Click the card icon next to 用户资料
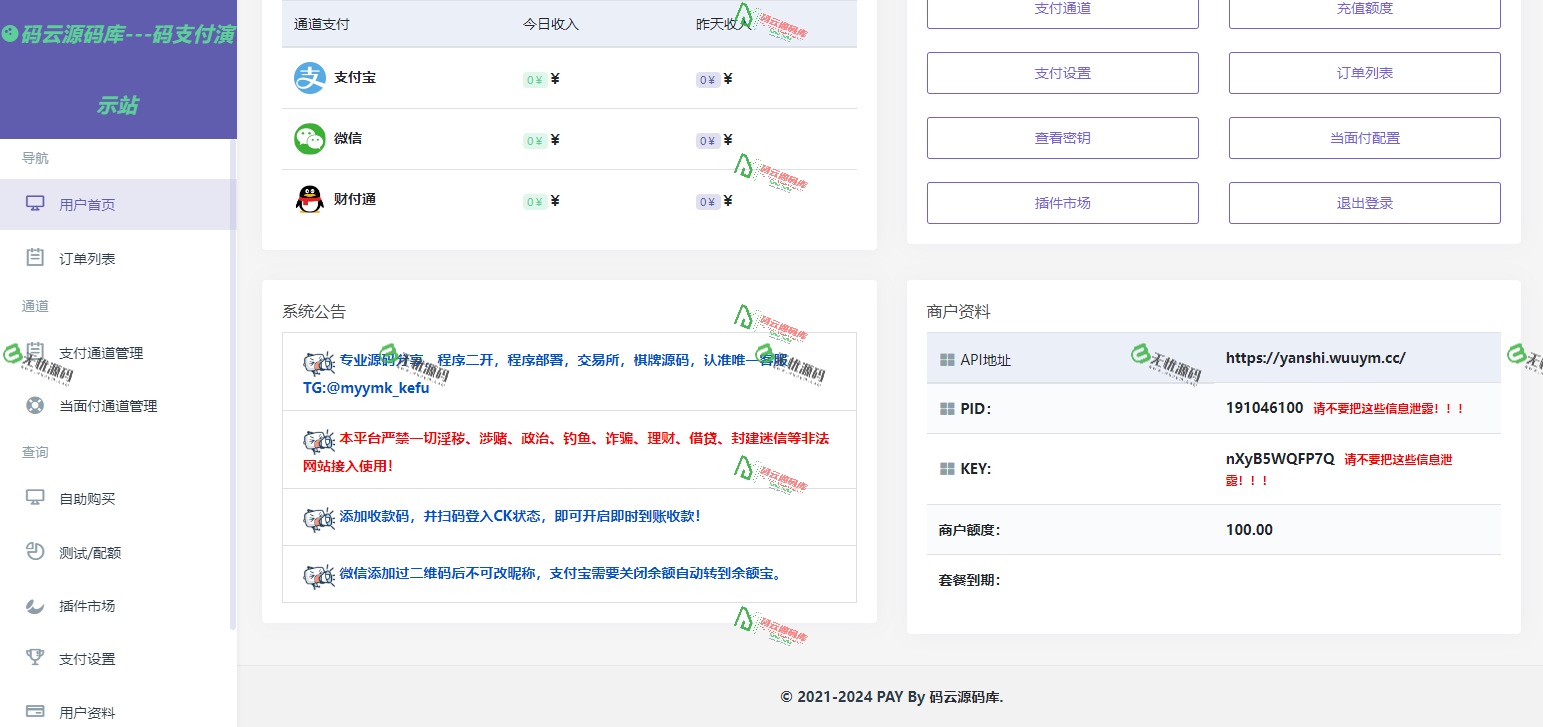The image size is (1543, 727). tap(37, 711)
